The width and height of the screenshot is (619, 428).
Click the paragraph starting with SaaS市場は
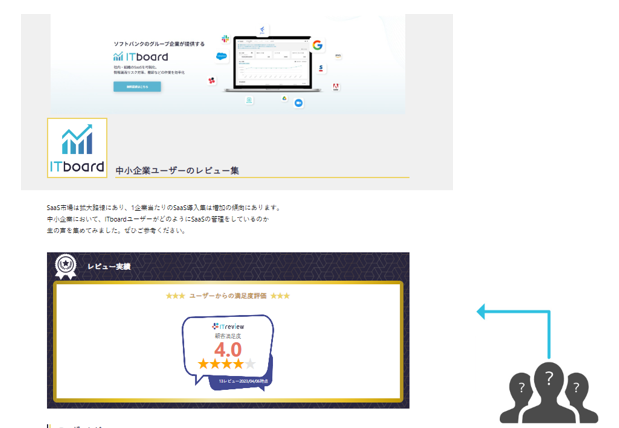[x=164, y=219]
